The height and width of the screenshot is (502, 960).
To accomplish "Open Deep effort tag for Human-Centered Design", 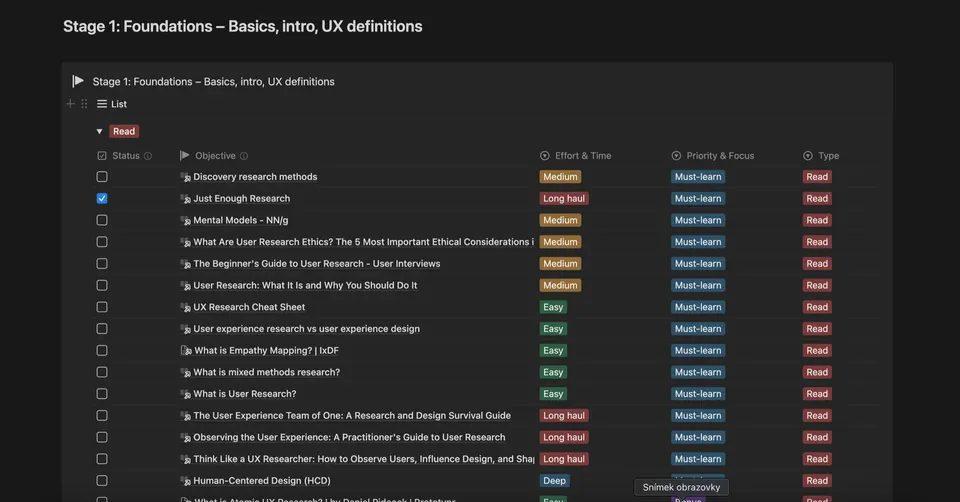I will 554,481.
